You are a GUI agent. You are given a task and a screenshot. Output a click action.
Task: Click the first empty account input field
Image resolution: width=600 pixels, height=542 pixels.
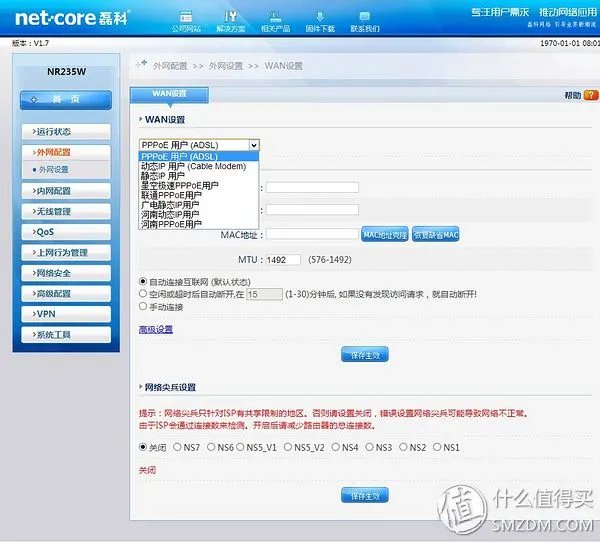(x=312, y=187)
